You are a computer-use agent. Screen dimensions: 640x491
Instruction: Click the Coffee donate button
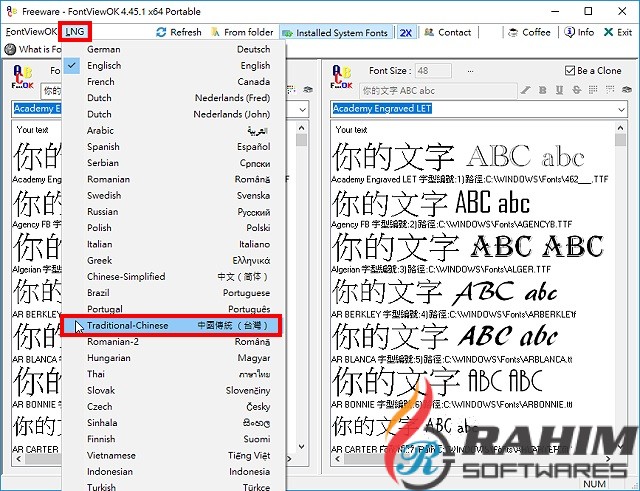click(529, 32)
